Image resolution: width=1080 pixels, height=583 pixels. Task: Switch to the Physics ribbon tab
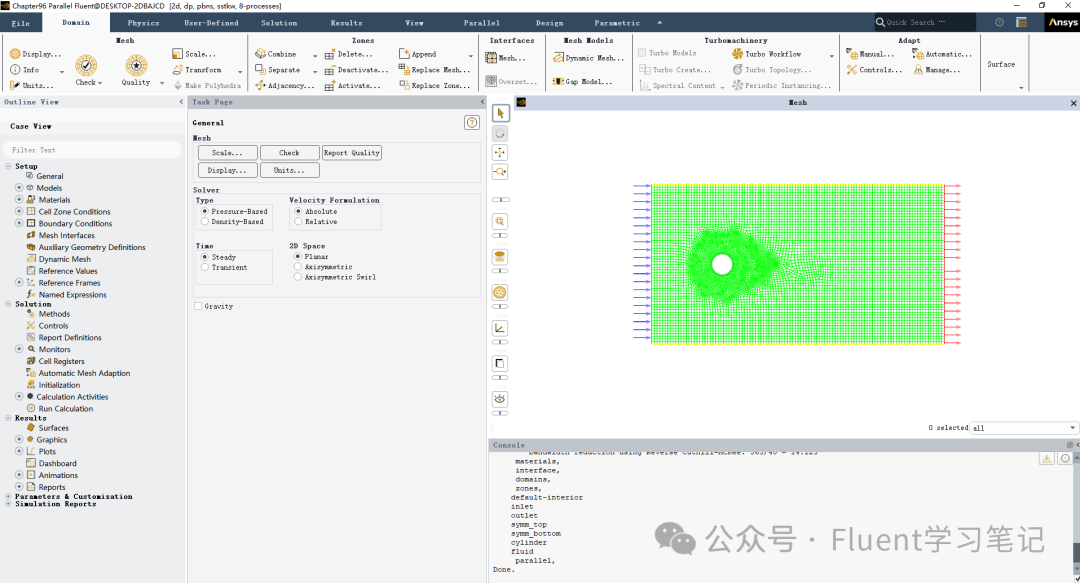[x=143, y=23]
